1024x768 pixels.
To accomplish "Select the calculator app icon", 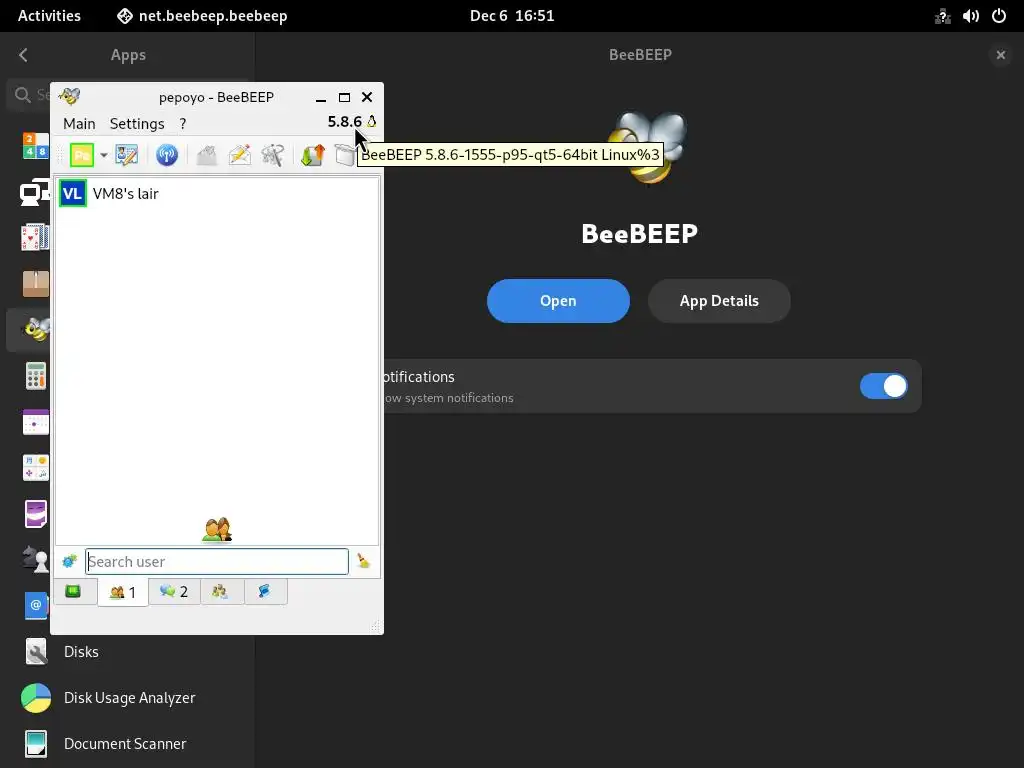I will click(35, 376).
